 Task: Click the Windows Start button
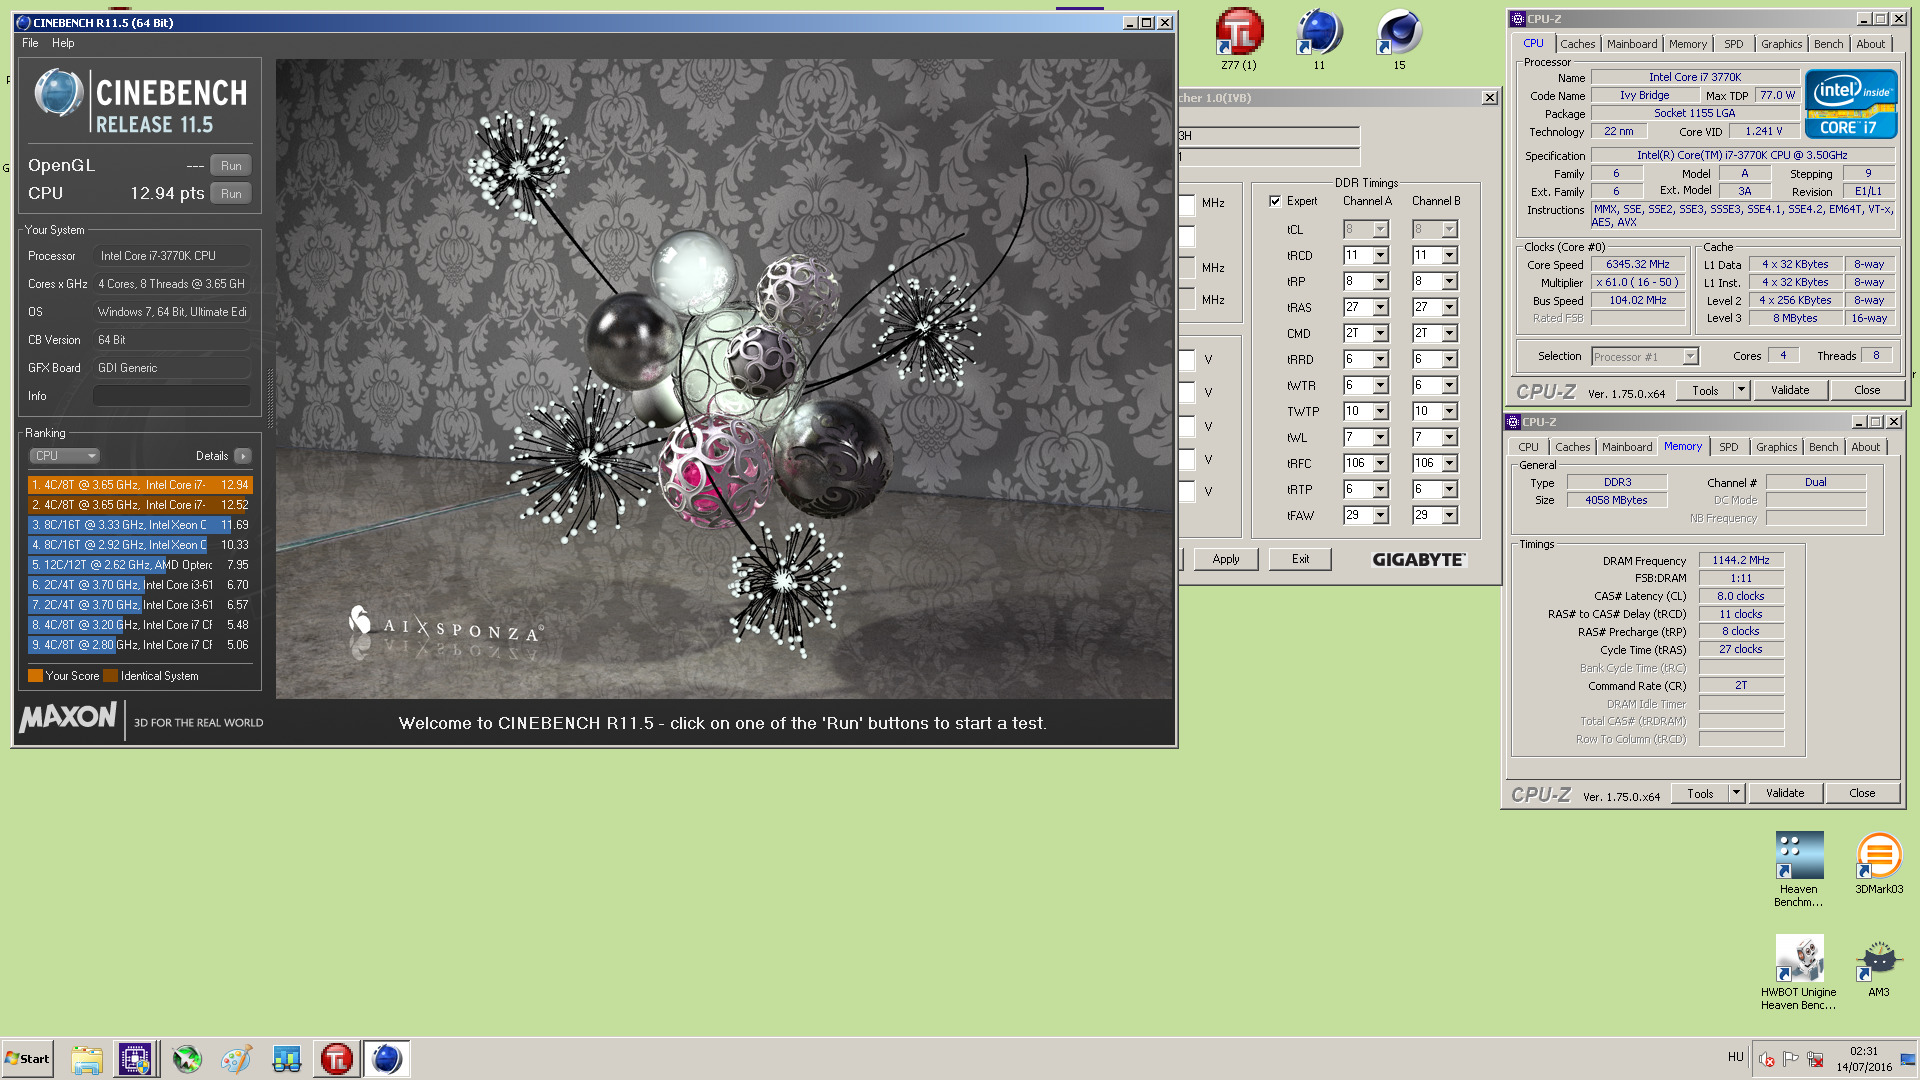(x=27, y=1059)
